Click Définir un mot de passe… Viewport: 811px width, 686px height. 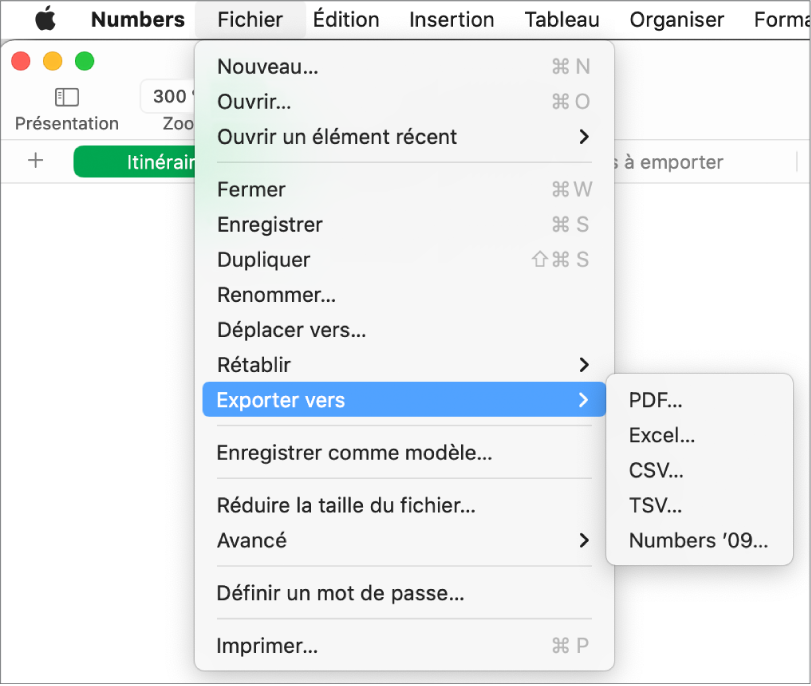(x=340, y=594)
